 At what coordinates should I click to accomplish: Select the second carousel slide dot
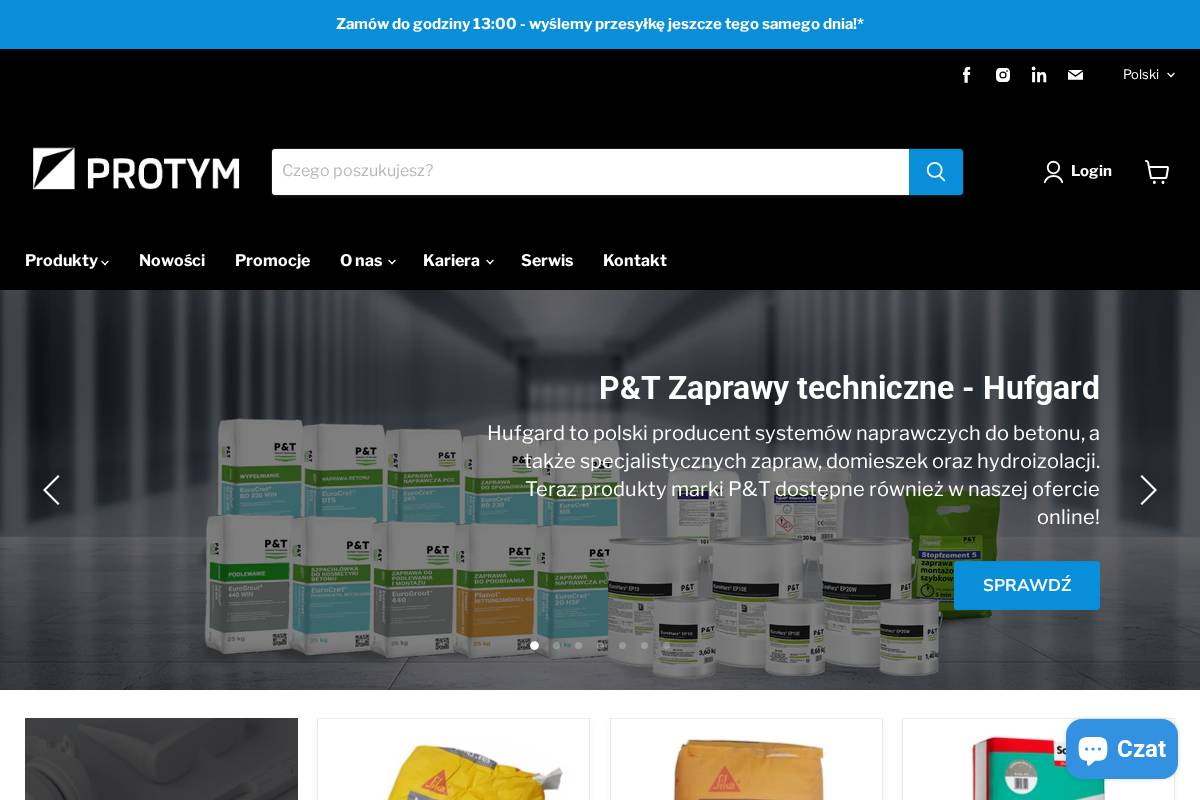tap(556, 645)
